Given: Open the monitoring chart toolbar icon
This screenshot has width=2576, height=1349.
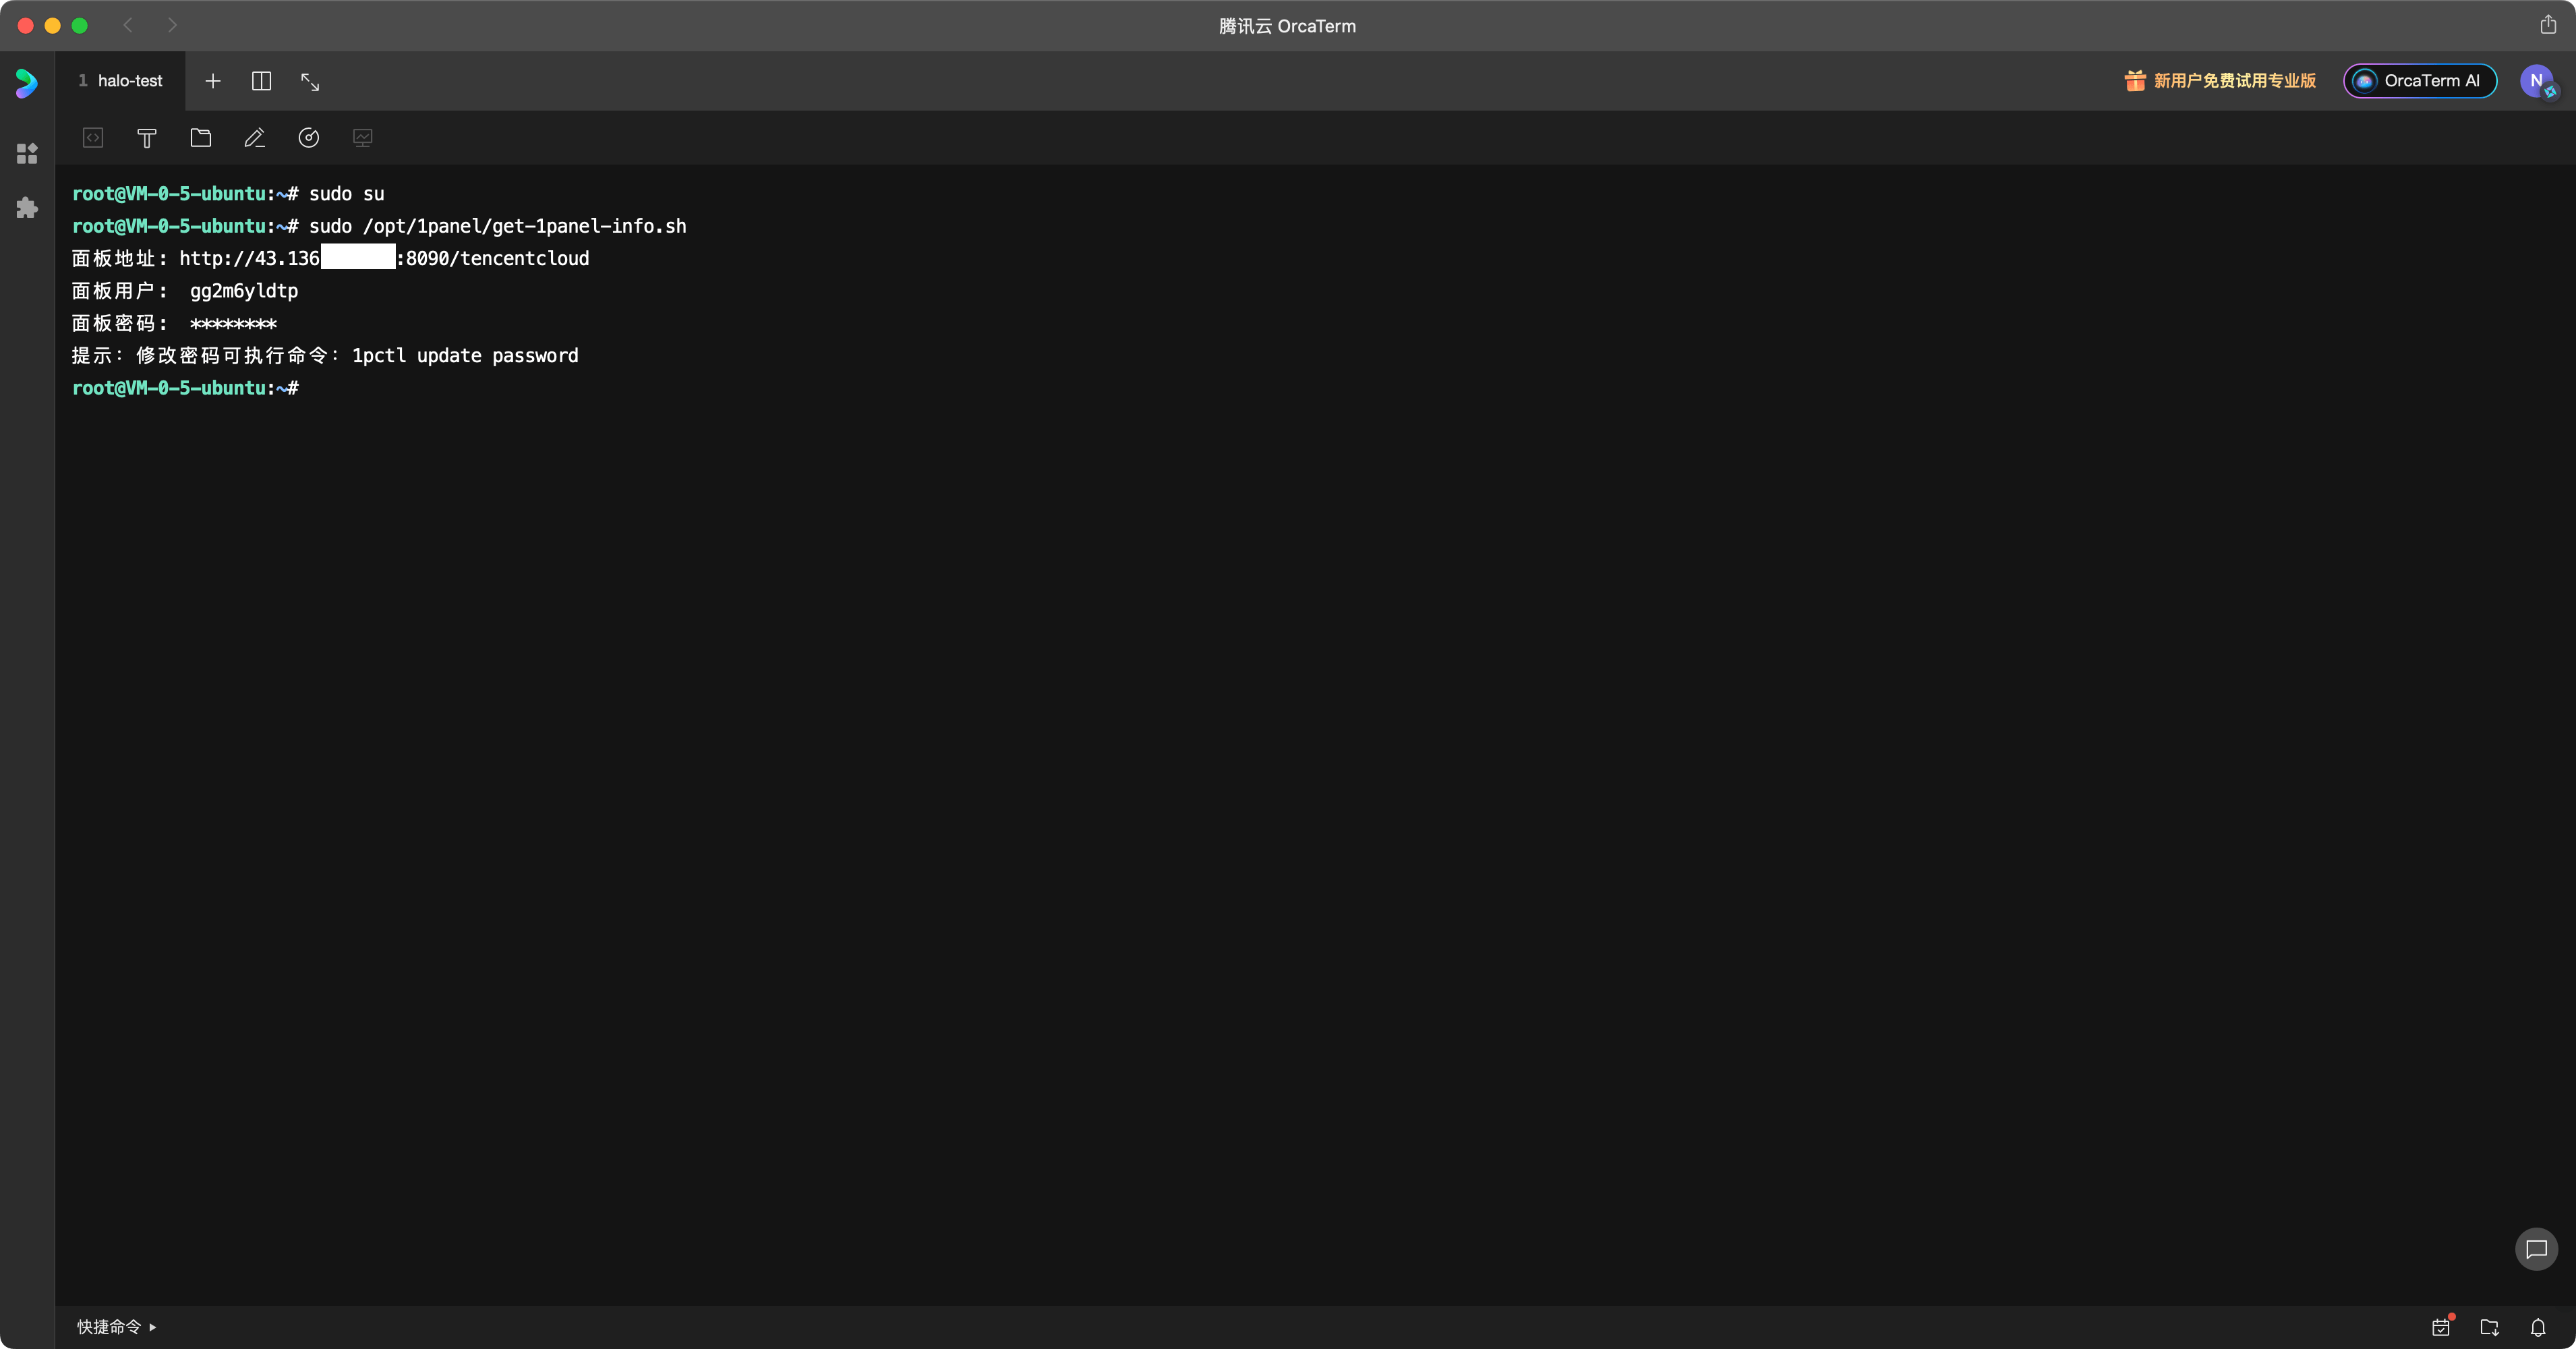Looking at the screenshot, I should (x=363, y=138).
